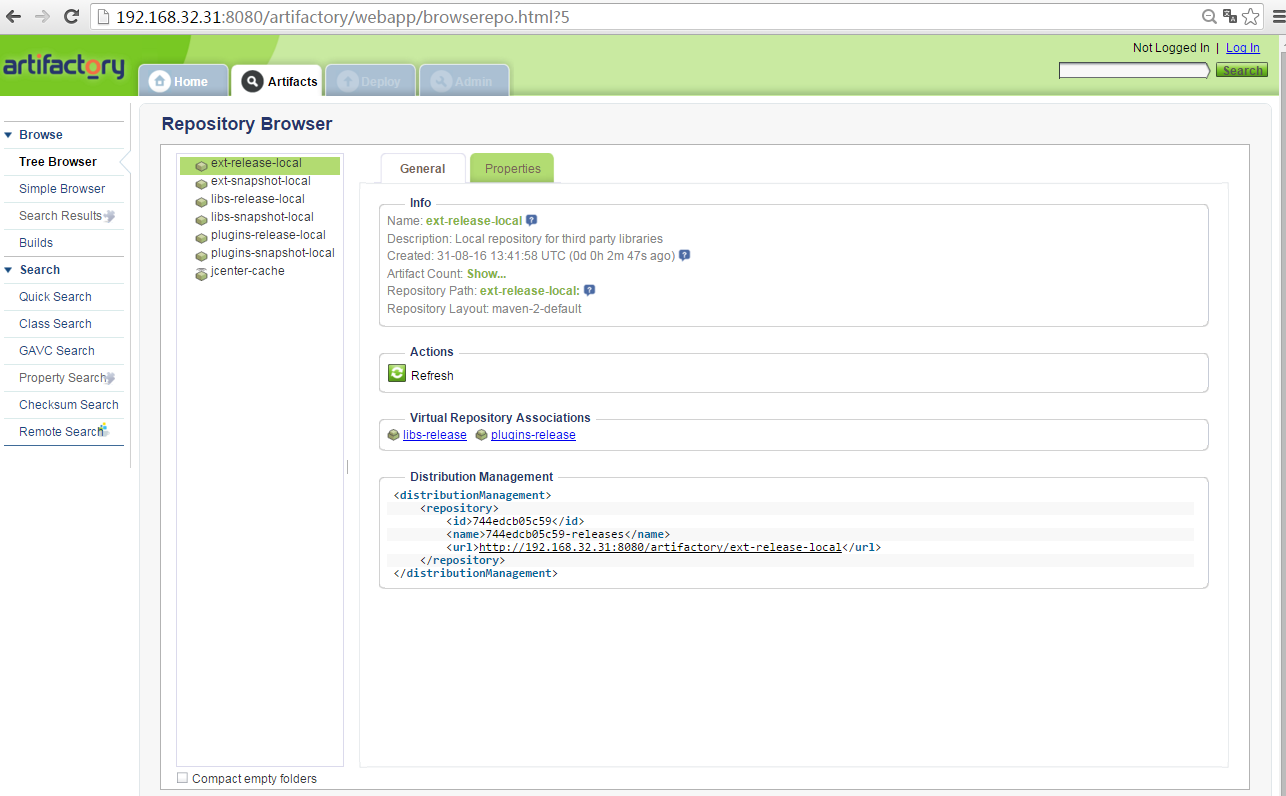Enable Compact empty folders checkbox
This screenshot has width=1286, height=796.
pyautogui.click(x=182, y=777)
